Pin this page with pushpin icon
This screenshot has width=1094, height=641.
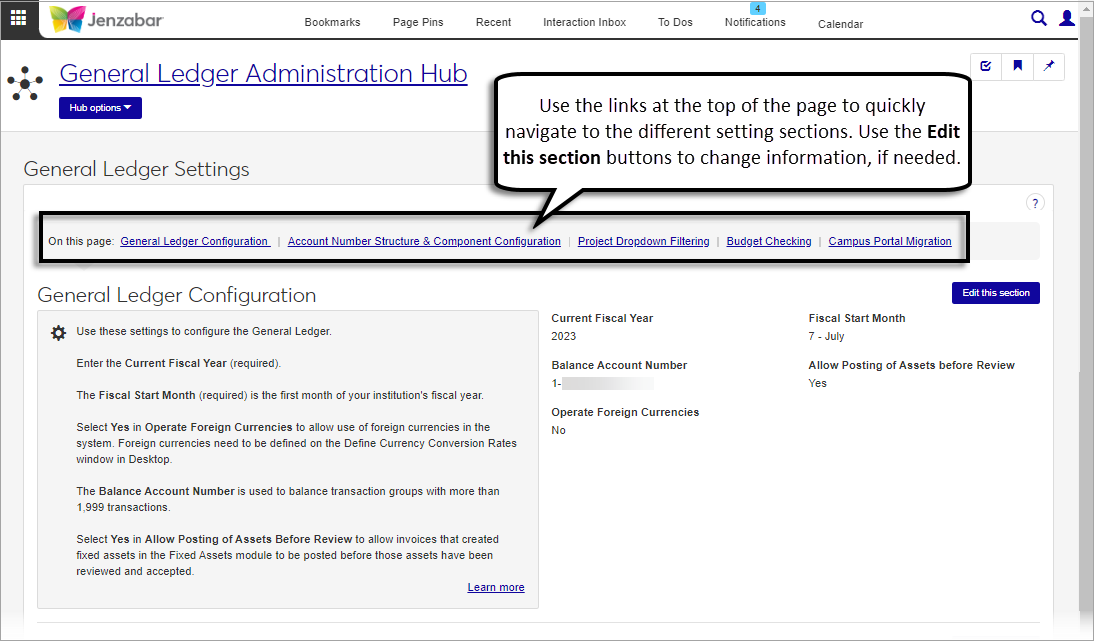click(1049, 66)
